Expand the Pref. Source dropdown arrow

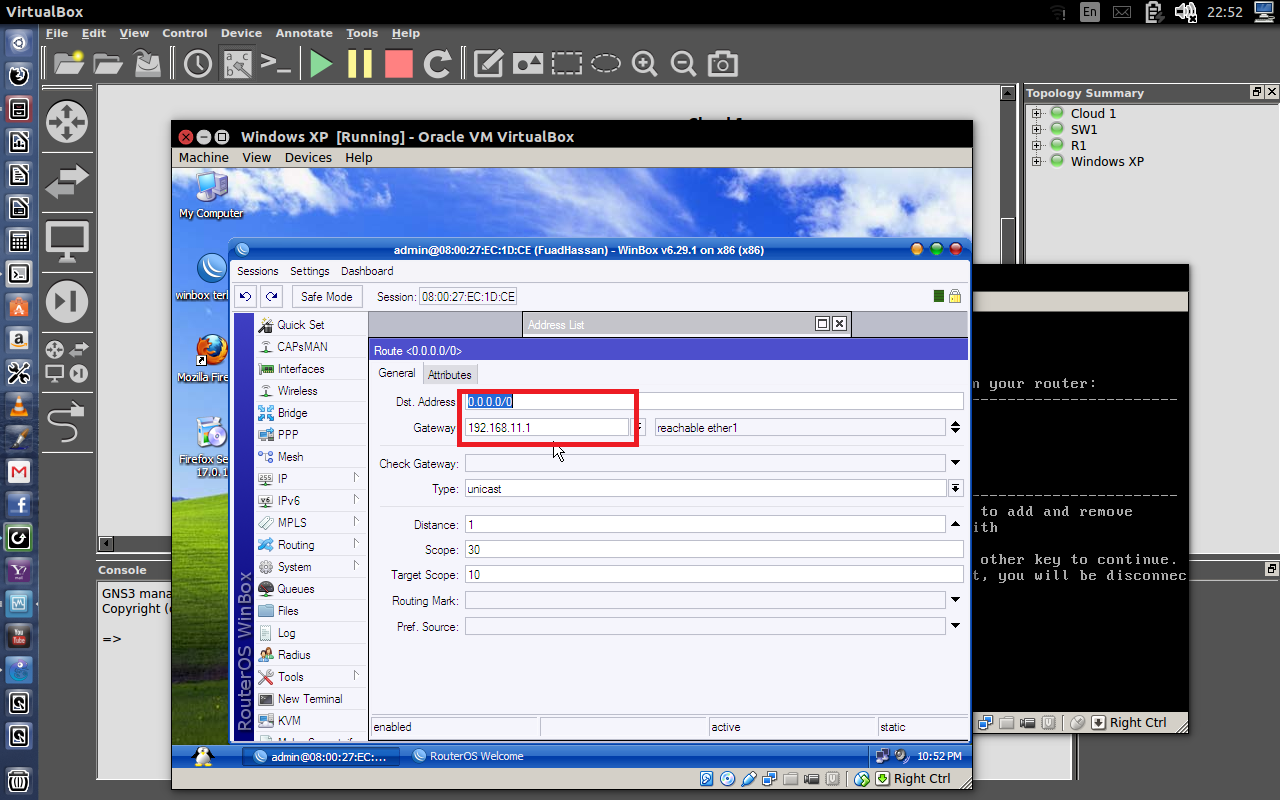(956, 626)
